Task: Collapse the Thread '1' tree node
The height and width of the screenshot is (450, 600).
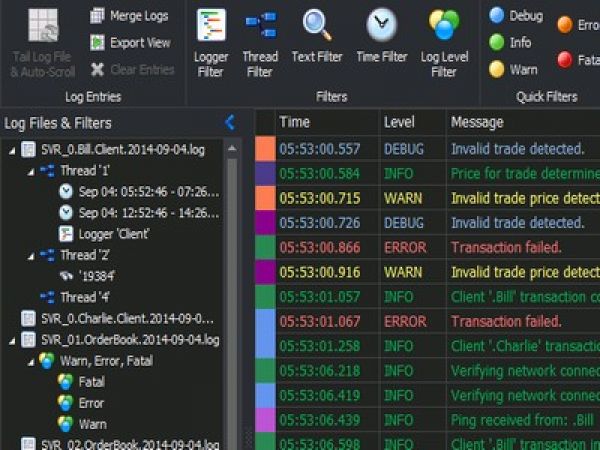Action: [31, 172]
